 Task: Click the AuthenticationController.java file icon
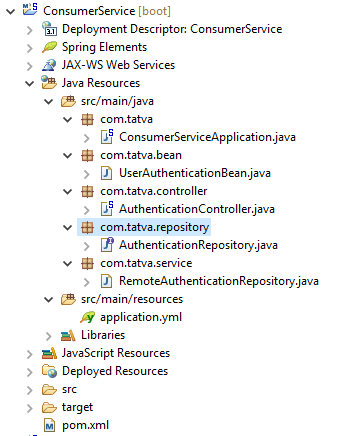(x=107, y=209)
